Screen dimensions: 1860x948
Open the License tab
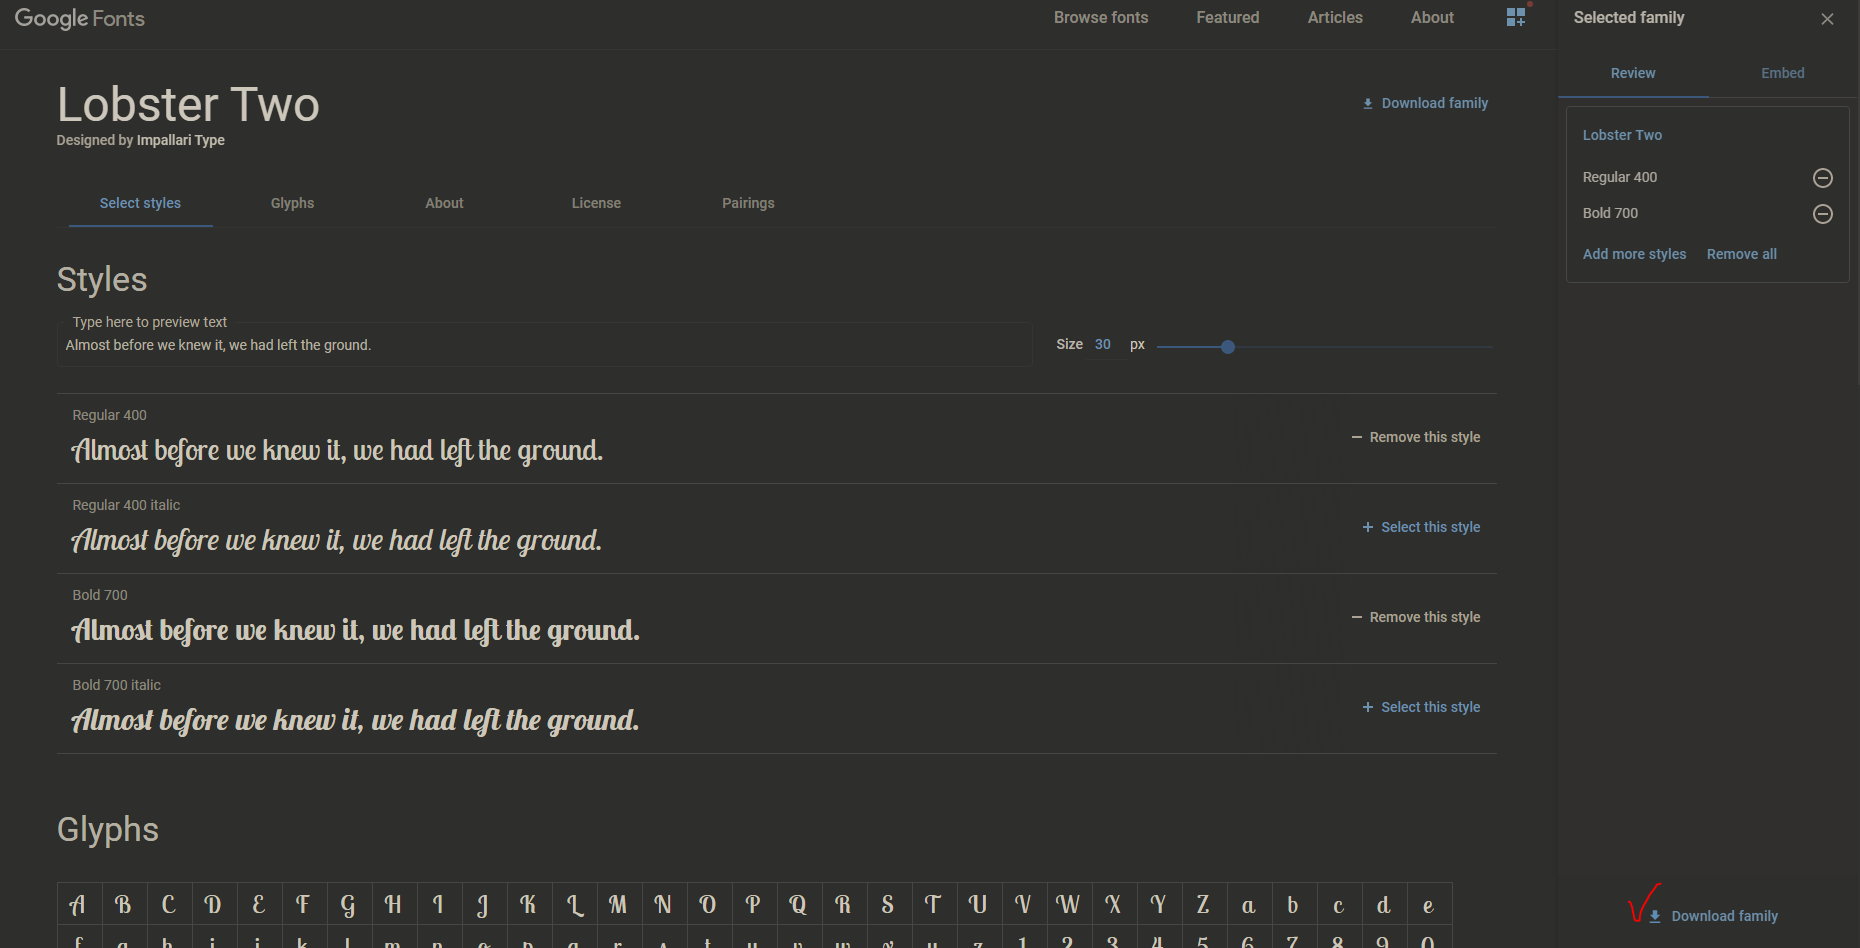click(x=596, y=203)
